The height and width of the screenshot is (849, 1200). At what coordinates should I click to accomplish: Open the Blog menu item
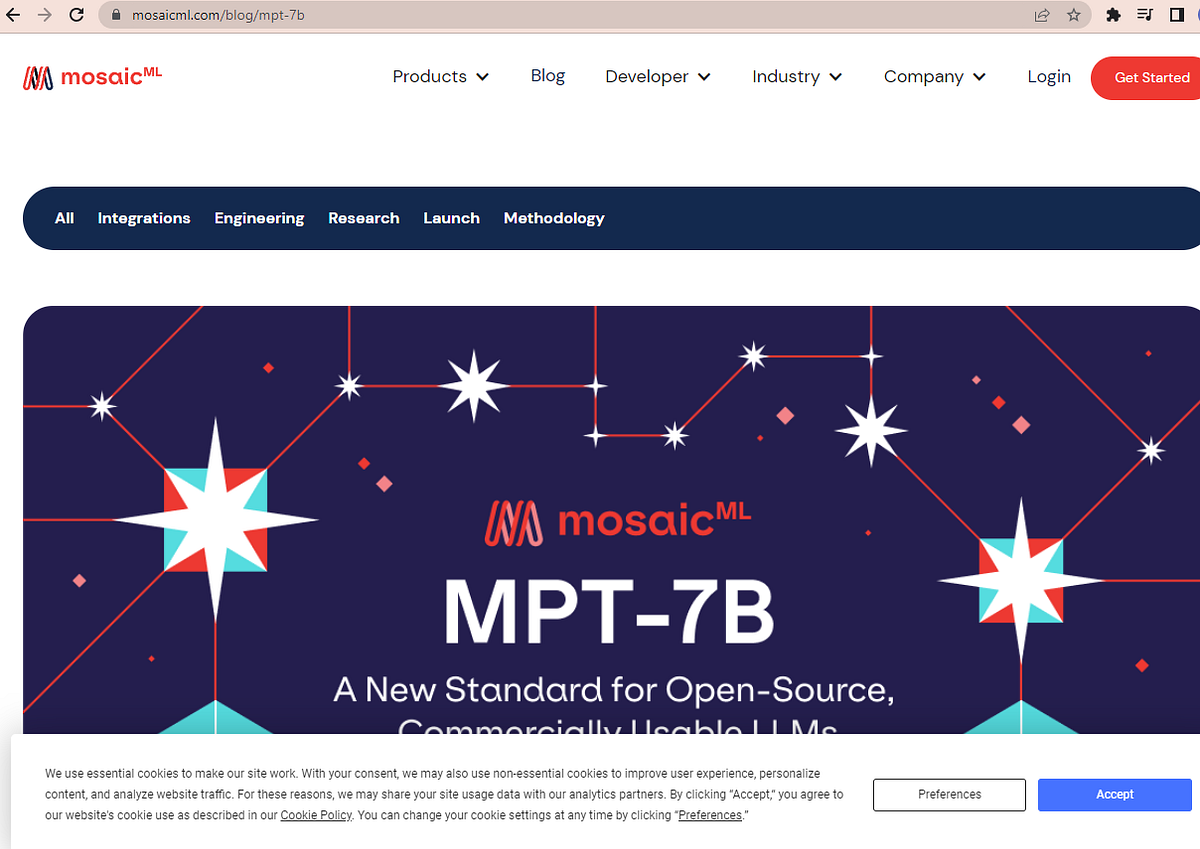(547, 76)
